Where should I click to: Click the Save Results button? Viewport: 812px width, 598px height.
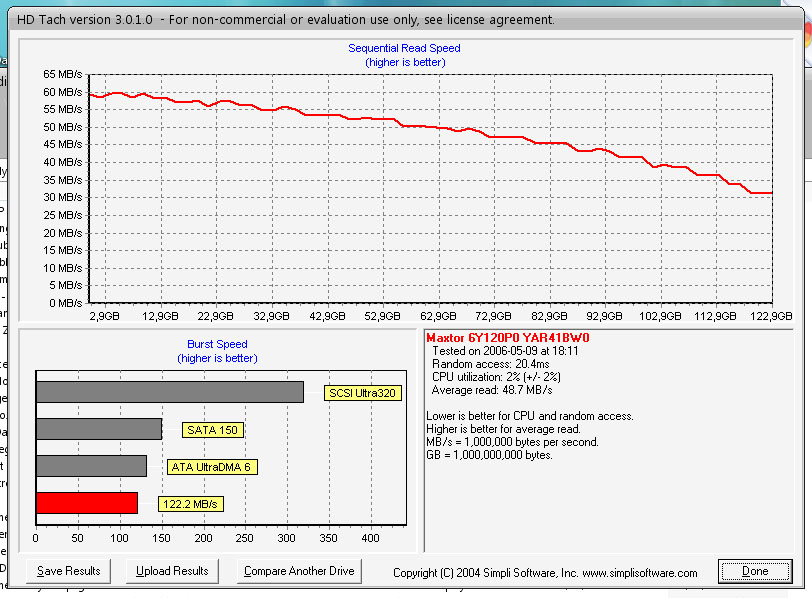click(68, 571)
